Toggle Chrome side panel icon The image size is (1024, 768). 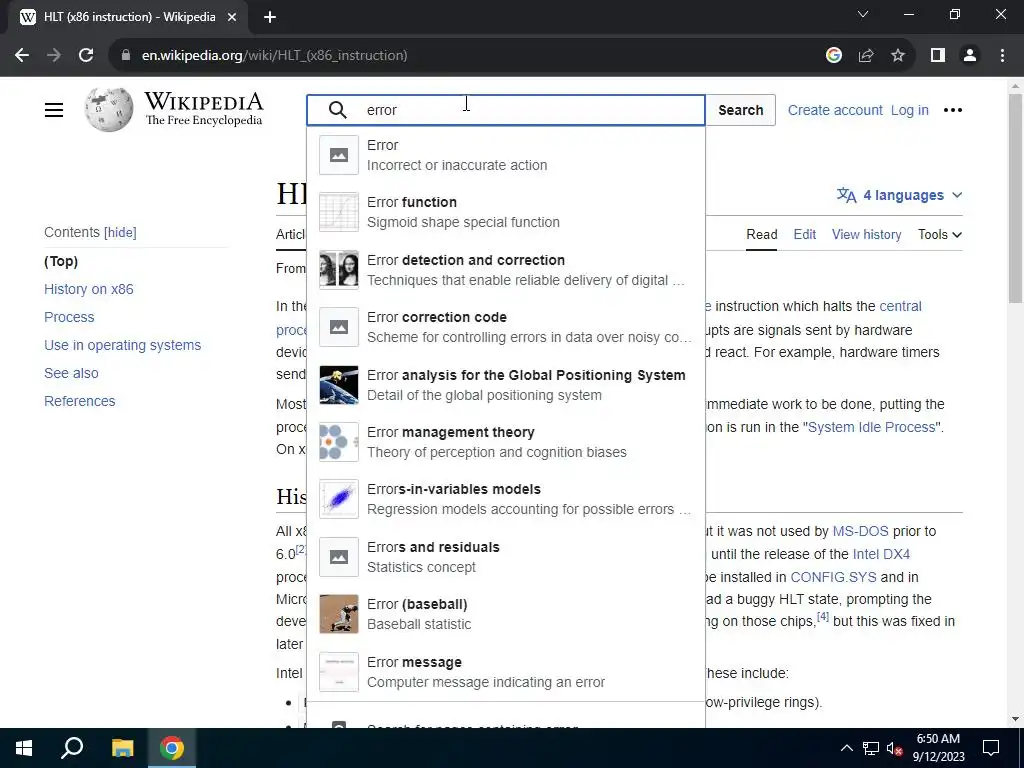pyautogui.click(x=938, y=56)
